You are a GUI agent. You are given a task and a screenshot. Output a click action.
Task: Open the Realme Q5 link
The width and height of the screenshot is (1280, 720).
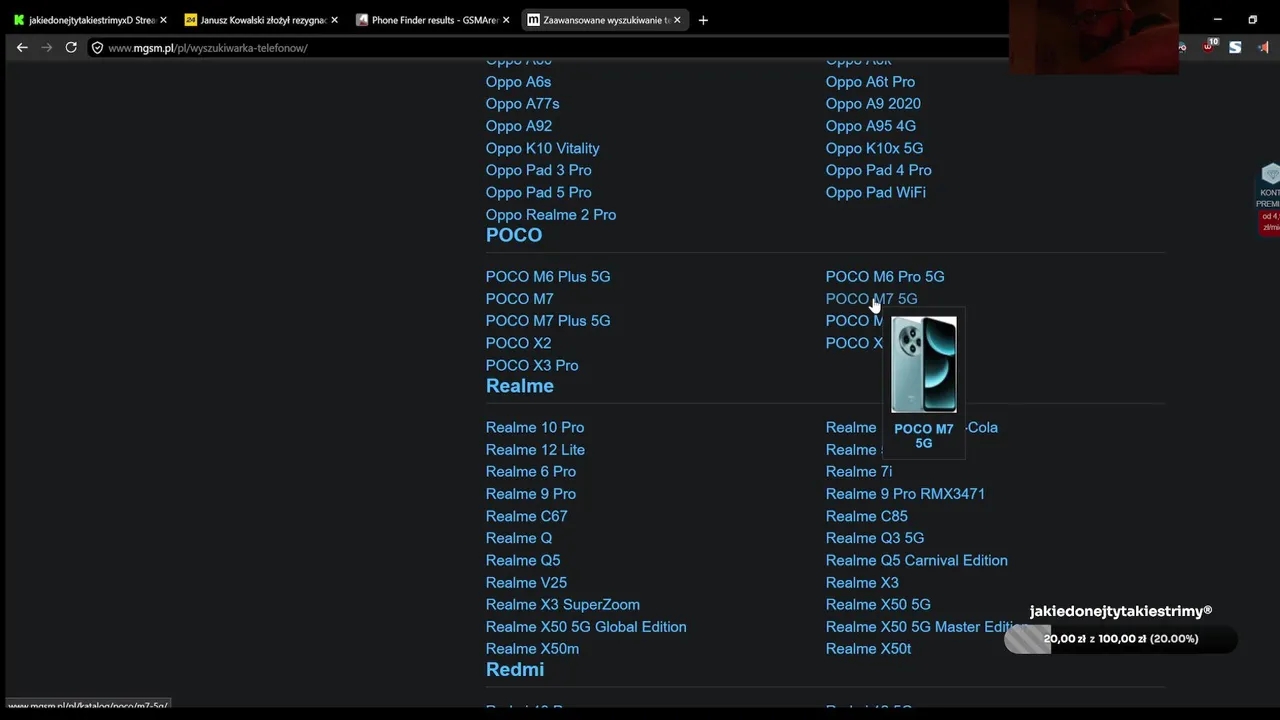click(523, 561)
